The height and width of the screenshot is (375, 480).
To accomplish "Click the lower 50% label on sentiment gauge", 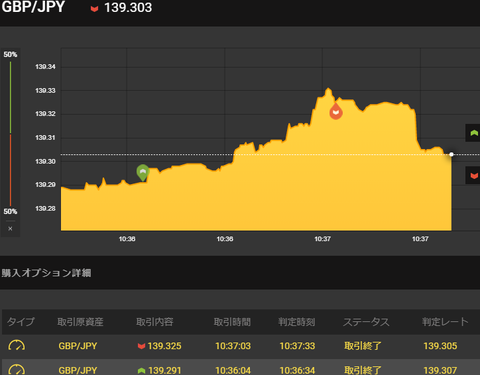I will (10, 211).
